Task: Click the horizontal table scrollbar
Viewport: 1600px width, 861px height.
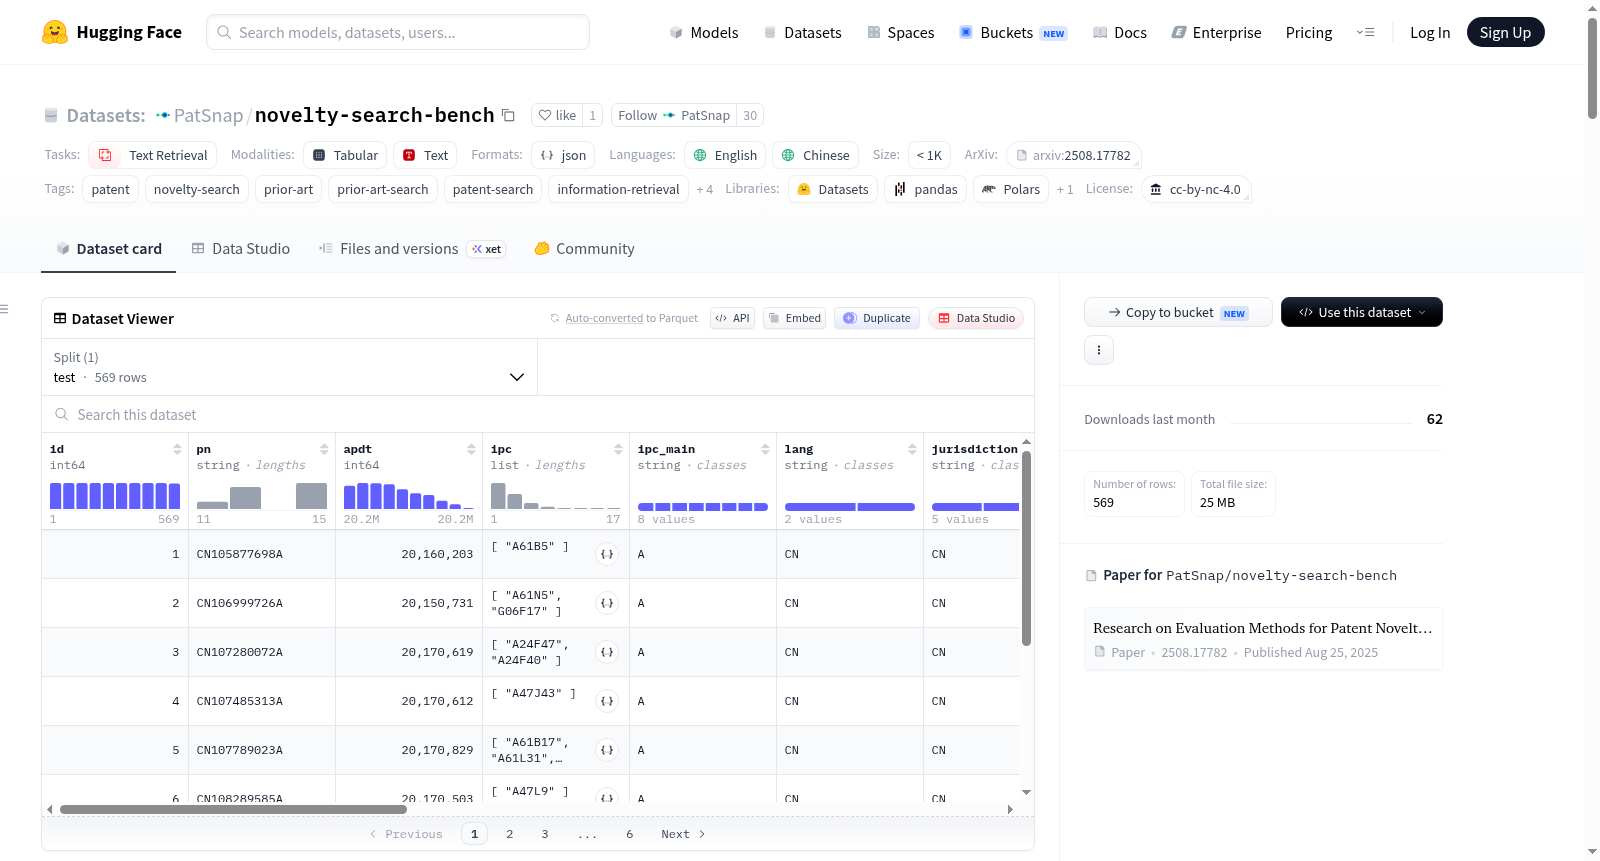Action: click(x=233, y=809)
